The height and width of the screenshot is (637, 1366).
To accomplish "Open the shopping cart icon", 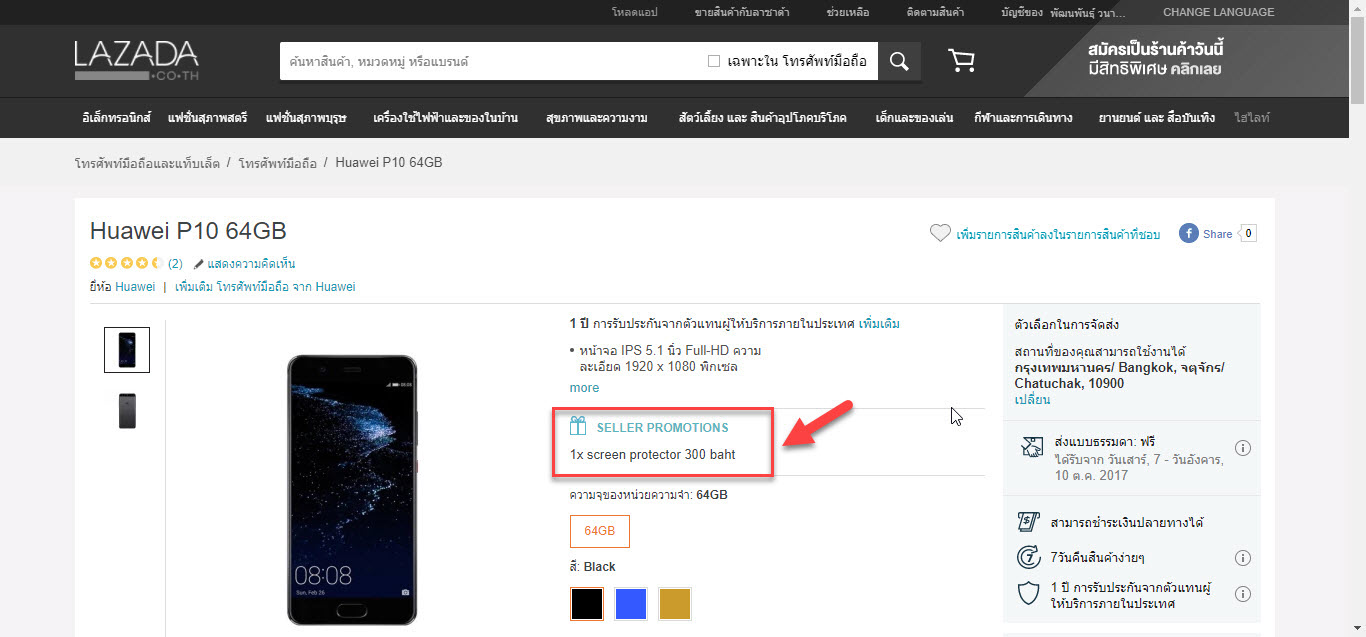I will 961,61.
